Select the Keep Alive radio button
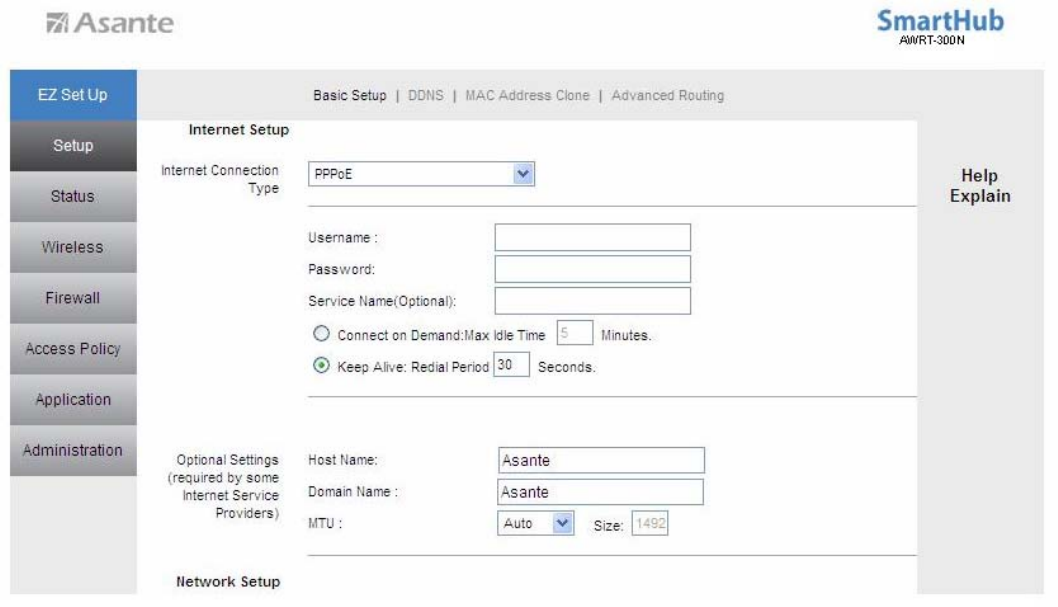 [321, 366]
